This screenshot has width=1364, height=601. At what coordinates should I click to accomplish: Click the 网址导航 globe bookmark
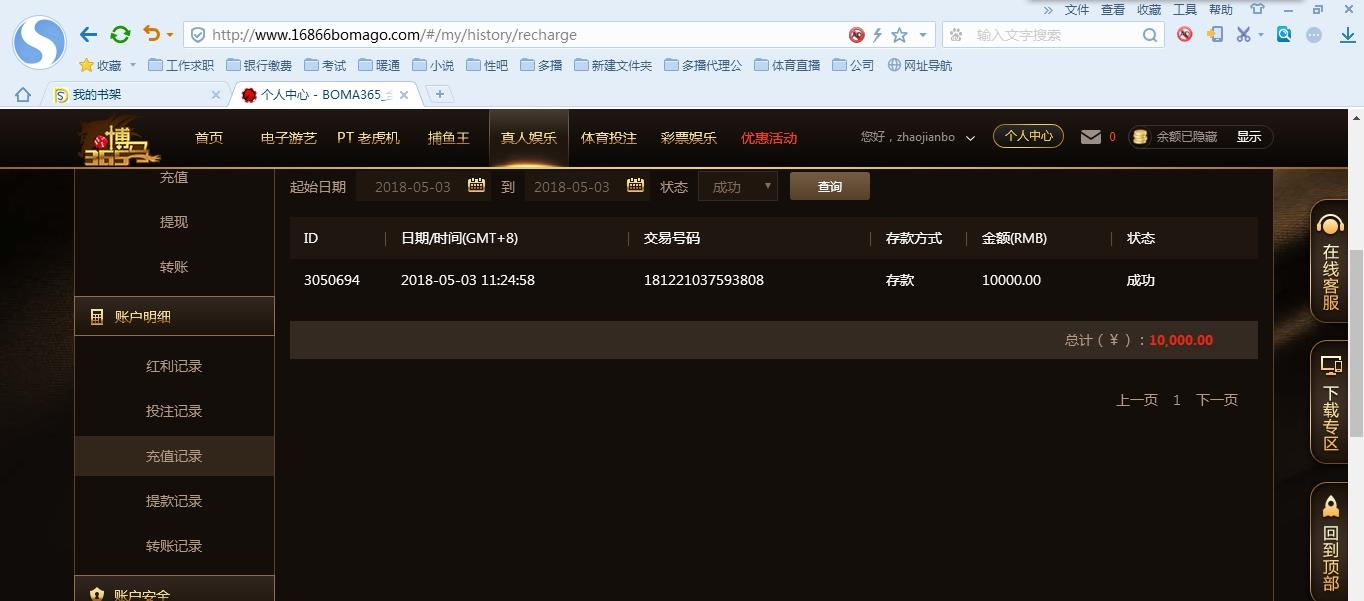point(920,65)
